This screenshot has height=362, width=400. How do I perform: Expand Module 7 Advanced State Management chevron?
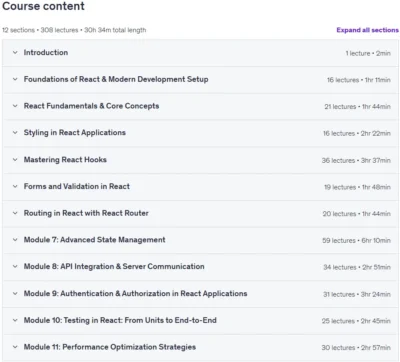point(15,240)
